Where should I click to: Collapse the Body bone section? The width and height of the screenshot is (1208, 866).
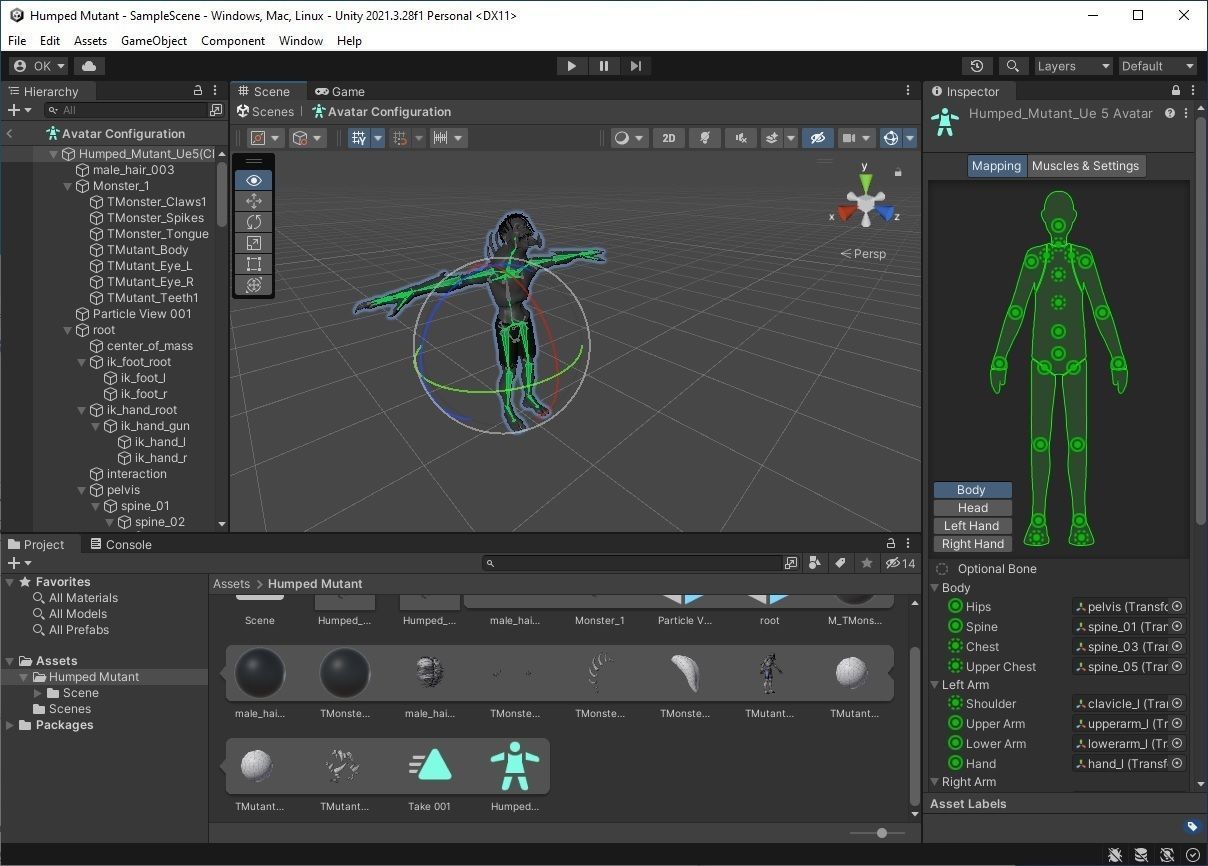click(x=936, y=588)
